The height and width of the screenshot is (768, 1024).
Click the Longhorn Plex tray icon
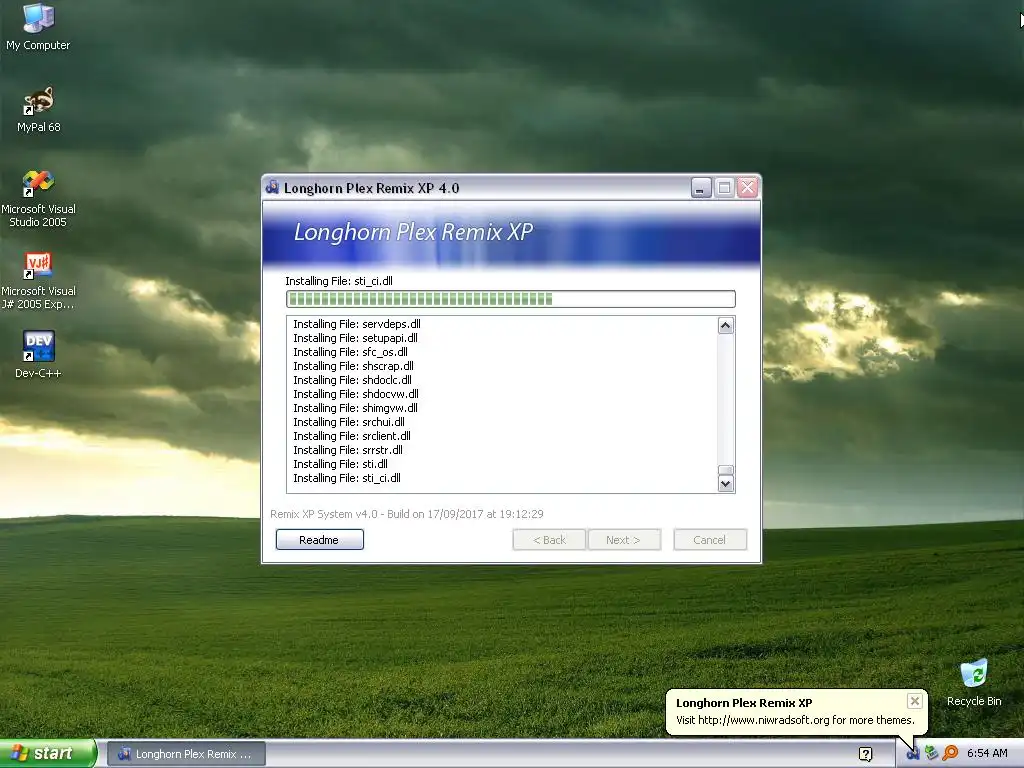(912, 753)
